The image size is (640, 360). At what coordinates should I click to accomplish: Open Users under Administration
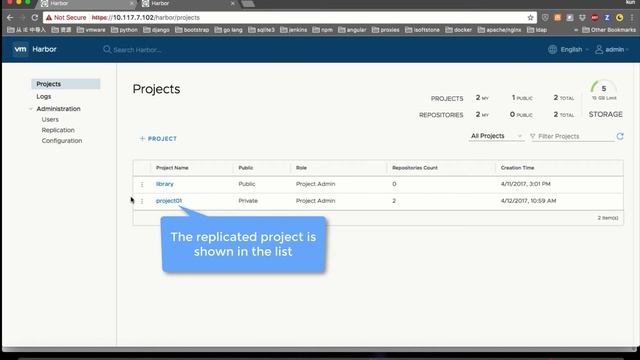[x=50, y=119]
